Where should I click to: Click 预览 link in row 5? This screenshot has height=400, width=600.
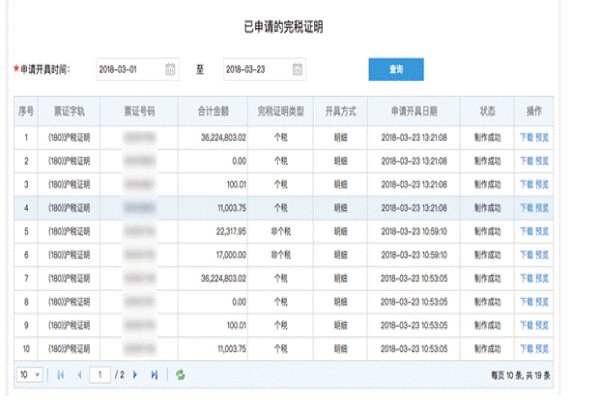pos(542,231)
